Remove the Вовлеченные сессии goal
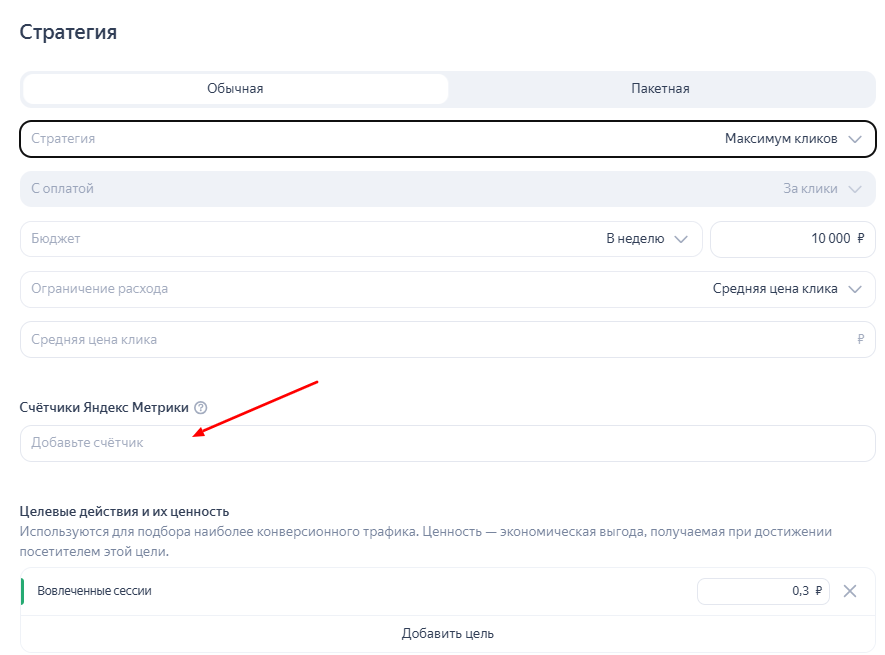This screenshot has height=655, width=885. (849, 591)
